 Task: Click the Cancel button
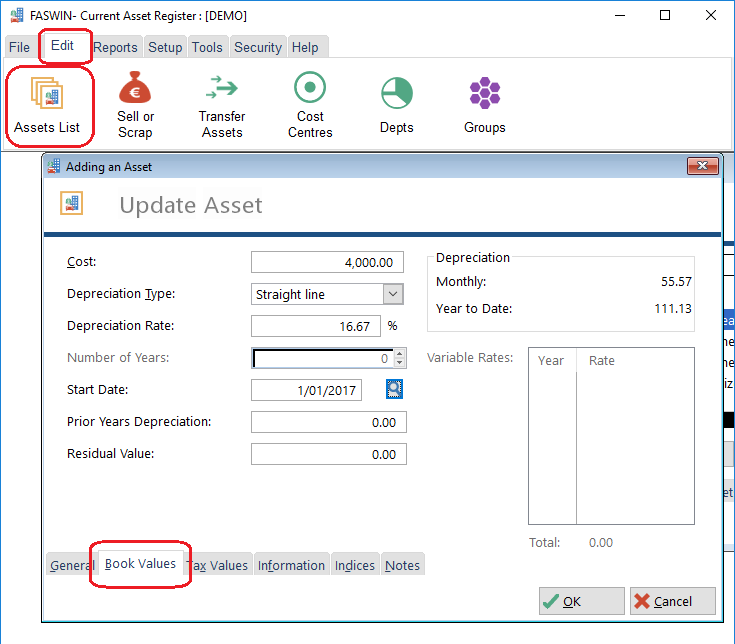[673, 601]
